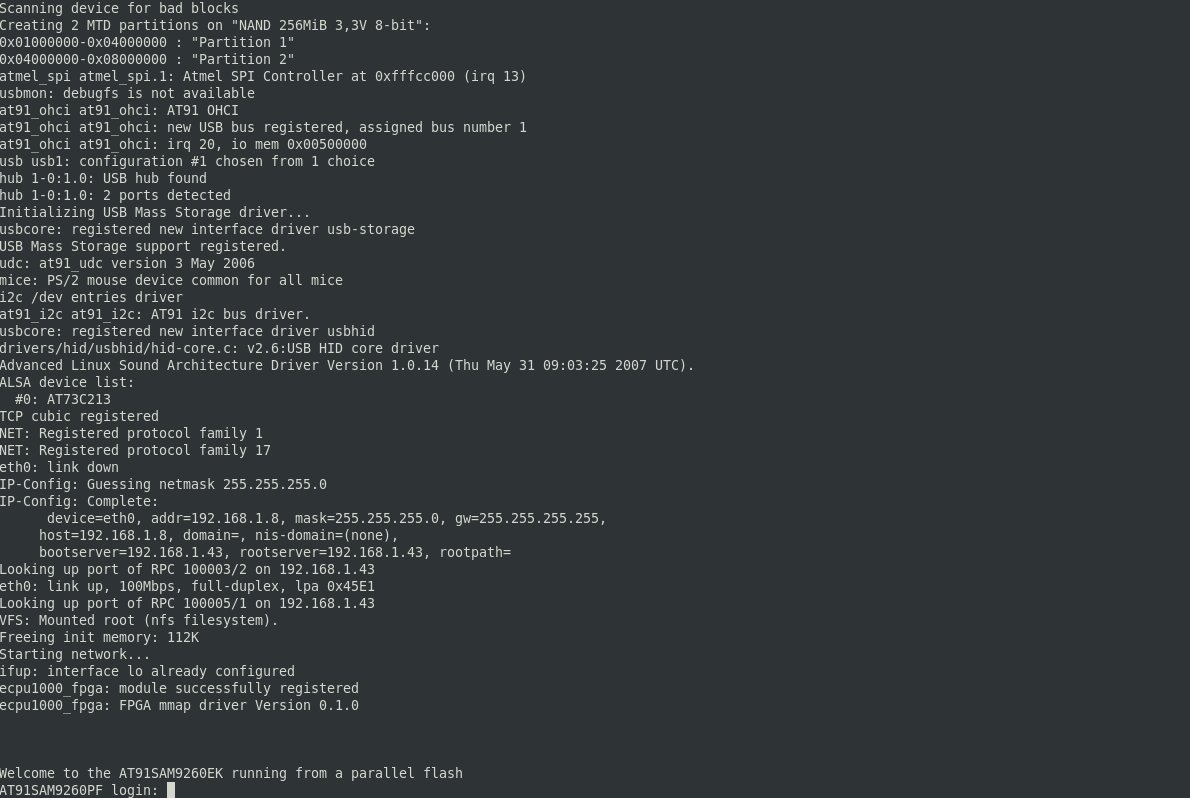The height and width of the screenshot is (798, 1190).
Task: Click the "#0: AT73C213" ALSA device entry
Action: click(x=62, y=399)
